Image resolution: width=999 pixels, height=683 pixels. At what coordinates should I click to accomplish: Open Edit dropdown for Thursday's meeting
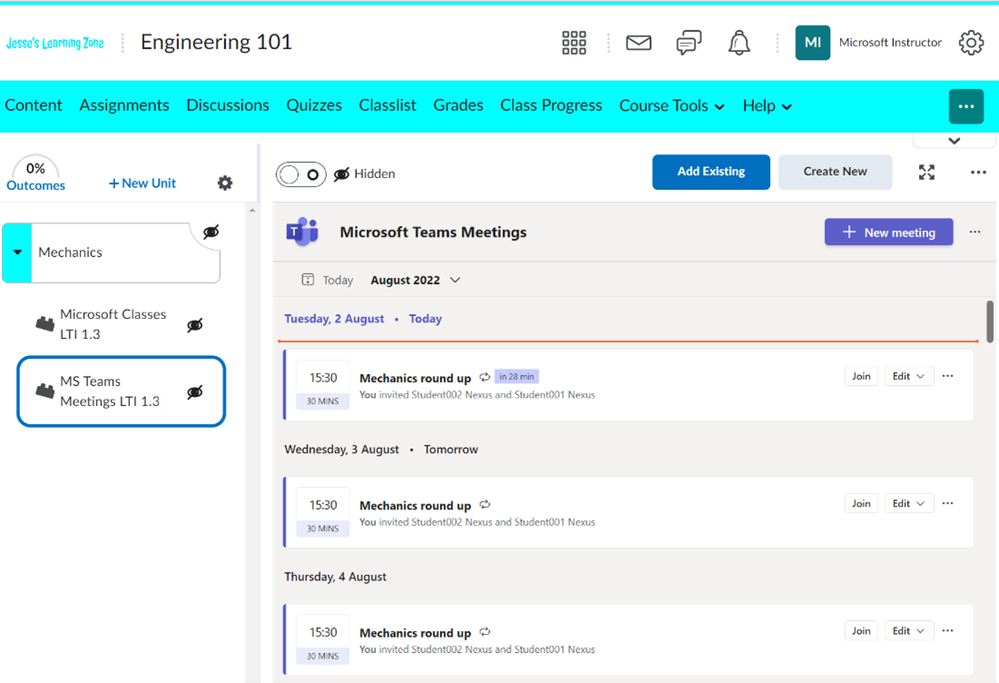pyautogui.click(x=909, y=631)
